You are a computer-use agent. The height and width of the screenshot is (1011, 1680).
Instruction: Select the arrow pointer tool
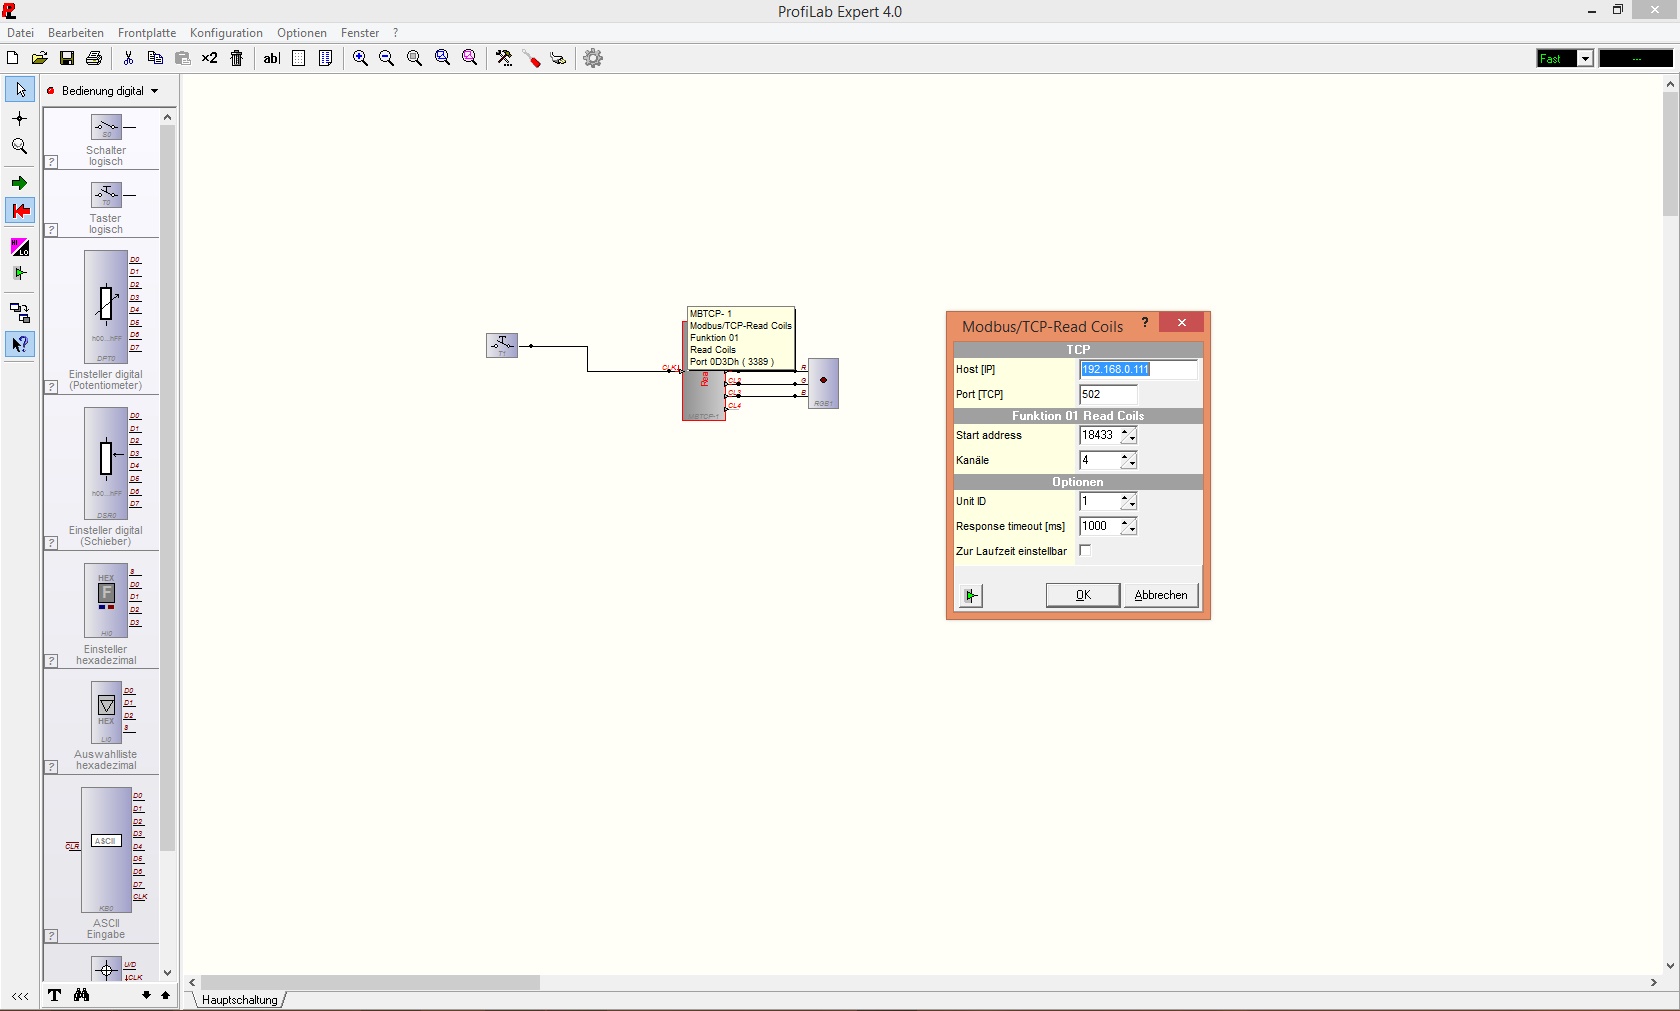tap(20, 89)
